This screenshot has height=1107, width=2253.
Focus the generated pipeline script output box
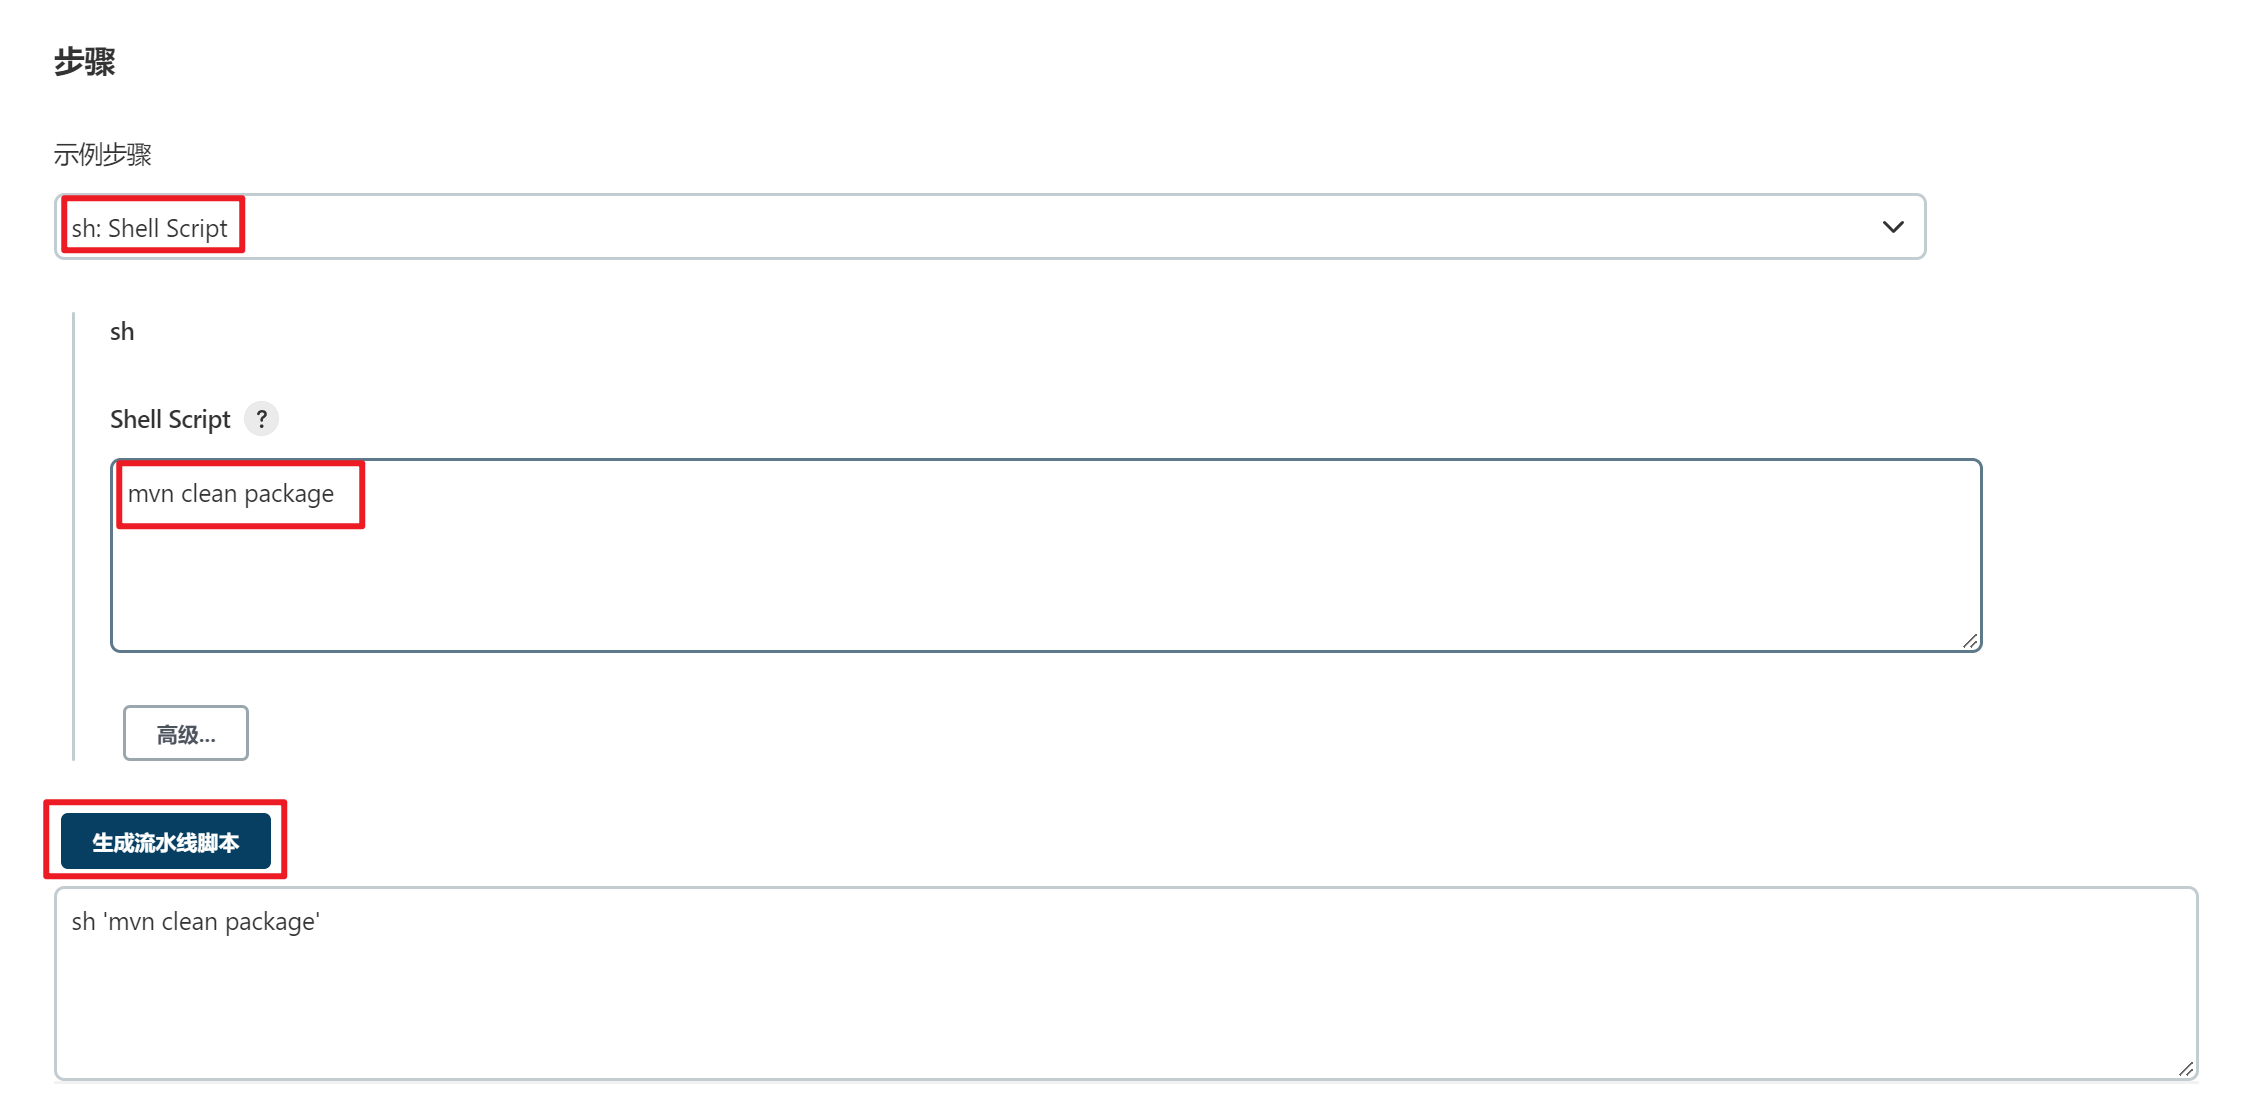coord(1126,984)
